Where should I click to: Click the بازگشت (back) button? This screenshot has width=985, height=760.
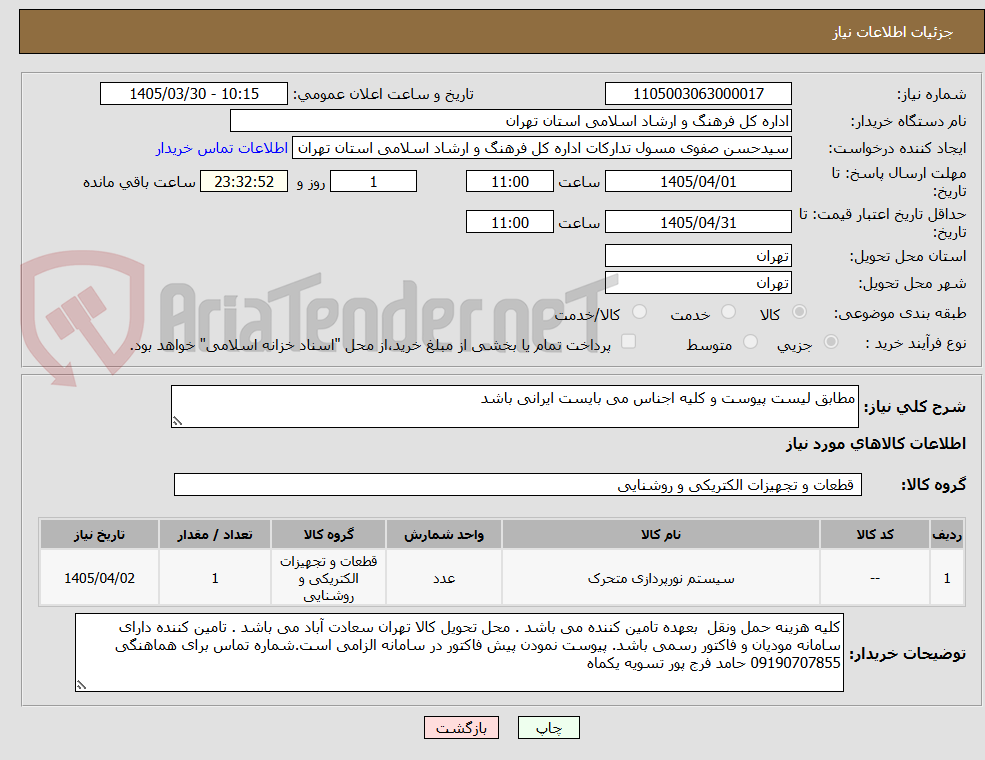pos(461,728)
